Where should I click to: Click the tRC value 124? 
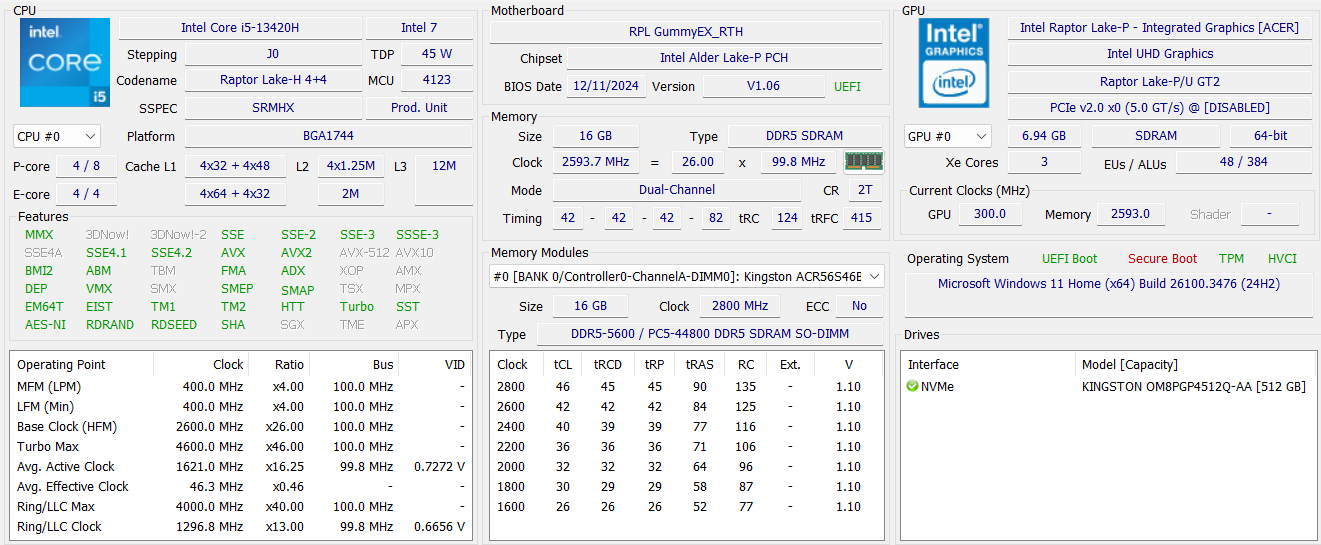[787, 218]
